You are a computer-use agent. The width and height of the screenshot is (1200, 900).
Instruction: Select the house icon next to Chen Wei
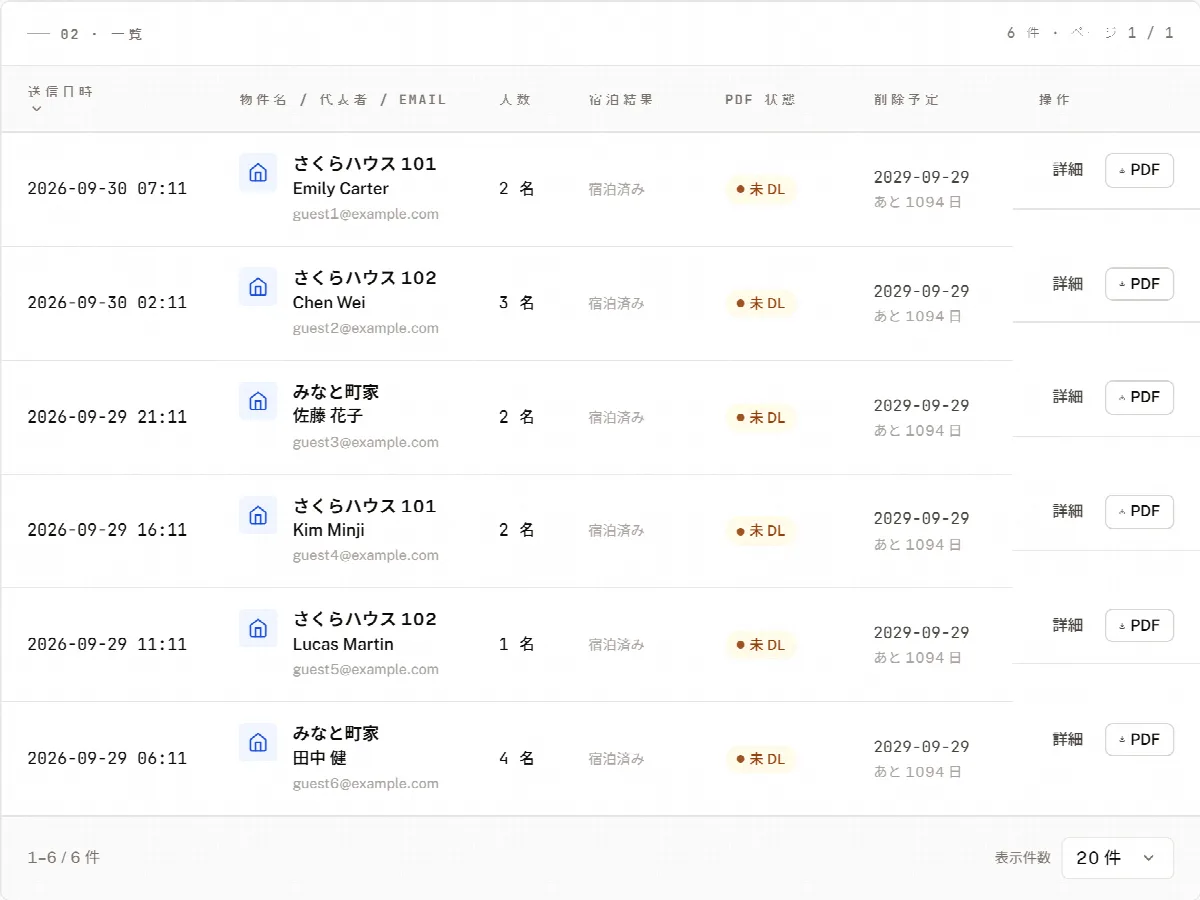258,287
